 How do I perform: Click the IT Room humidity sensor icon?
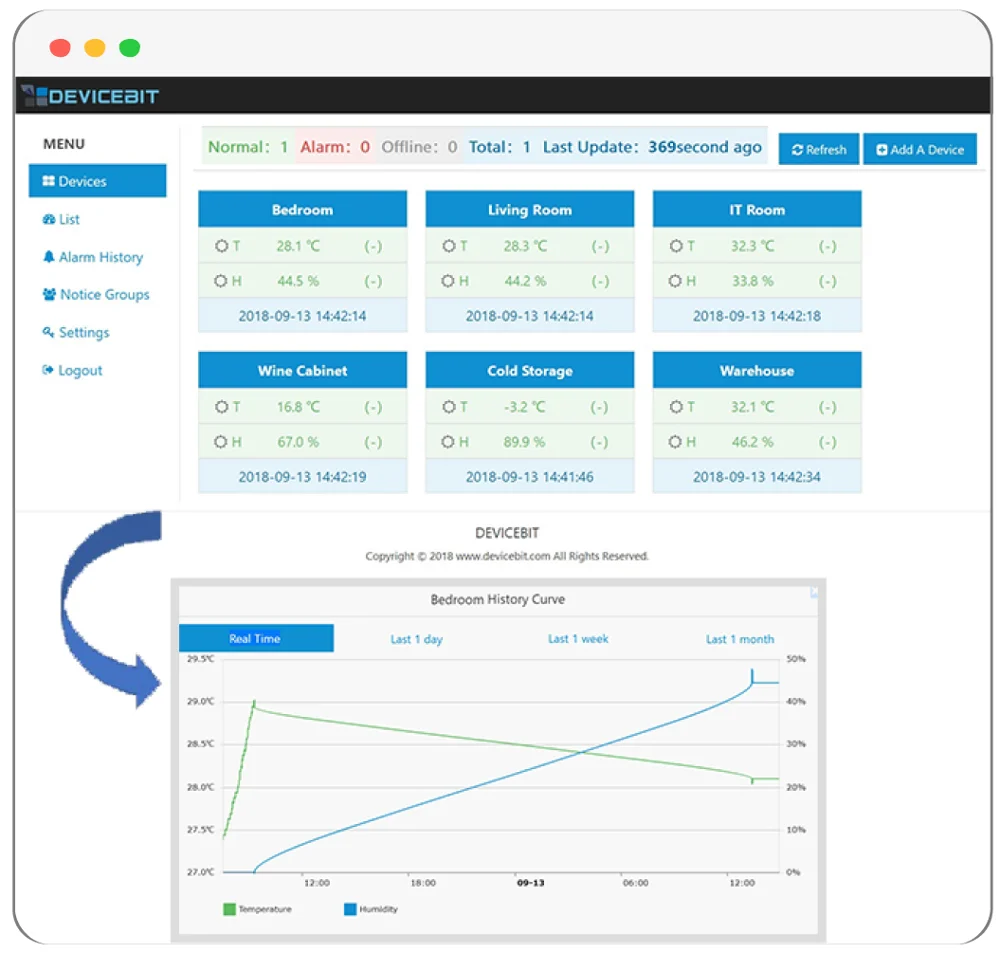(x=675, y=281)
